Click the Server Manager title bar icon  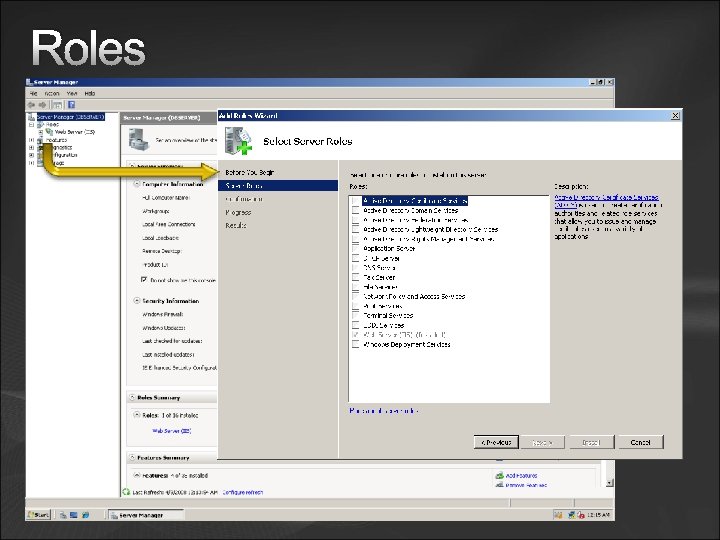(30, 82)
